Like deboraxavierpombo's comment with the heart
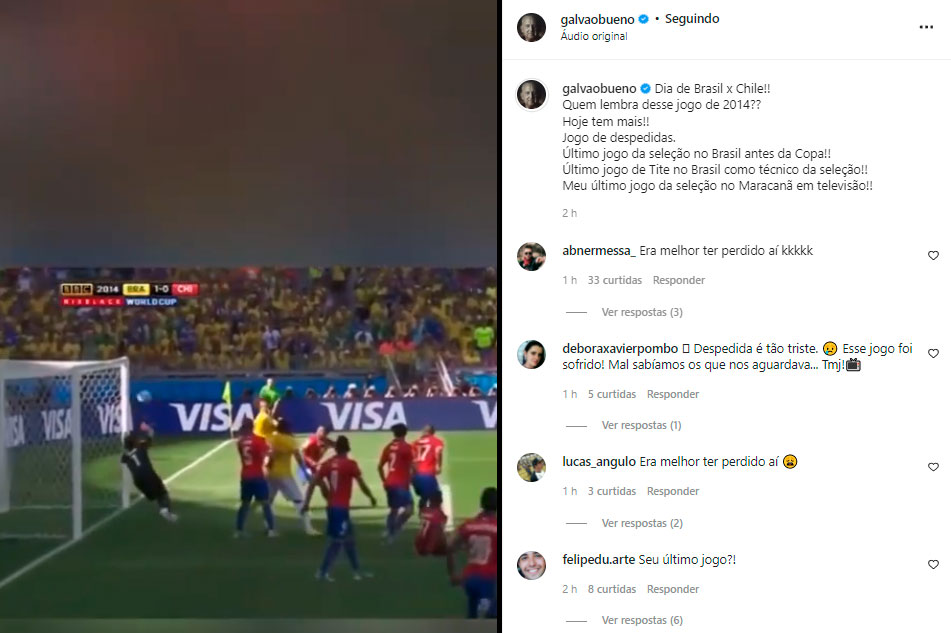Viewport: 951px width, 633px height. point(933,353)
